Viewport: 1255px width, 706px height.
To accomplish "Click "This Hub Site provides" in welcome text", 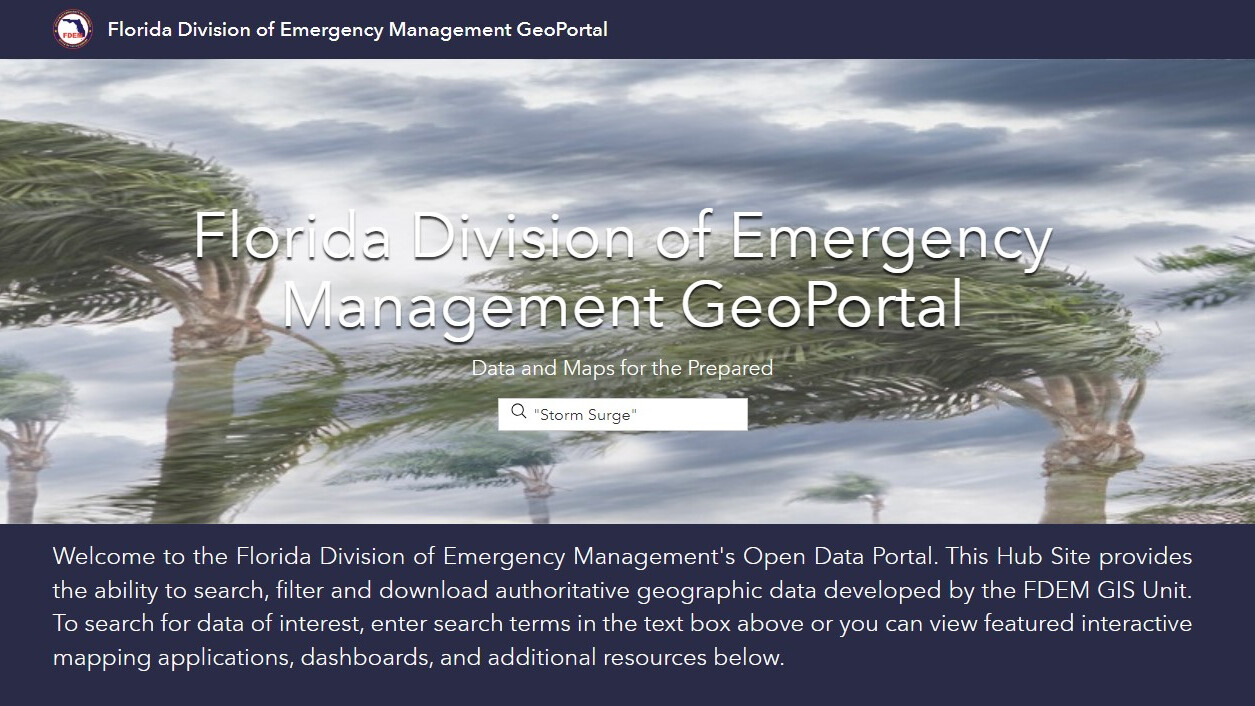I will 1069,556.
